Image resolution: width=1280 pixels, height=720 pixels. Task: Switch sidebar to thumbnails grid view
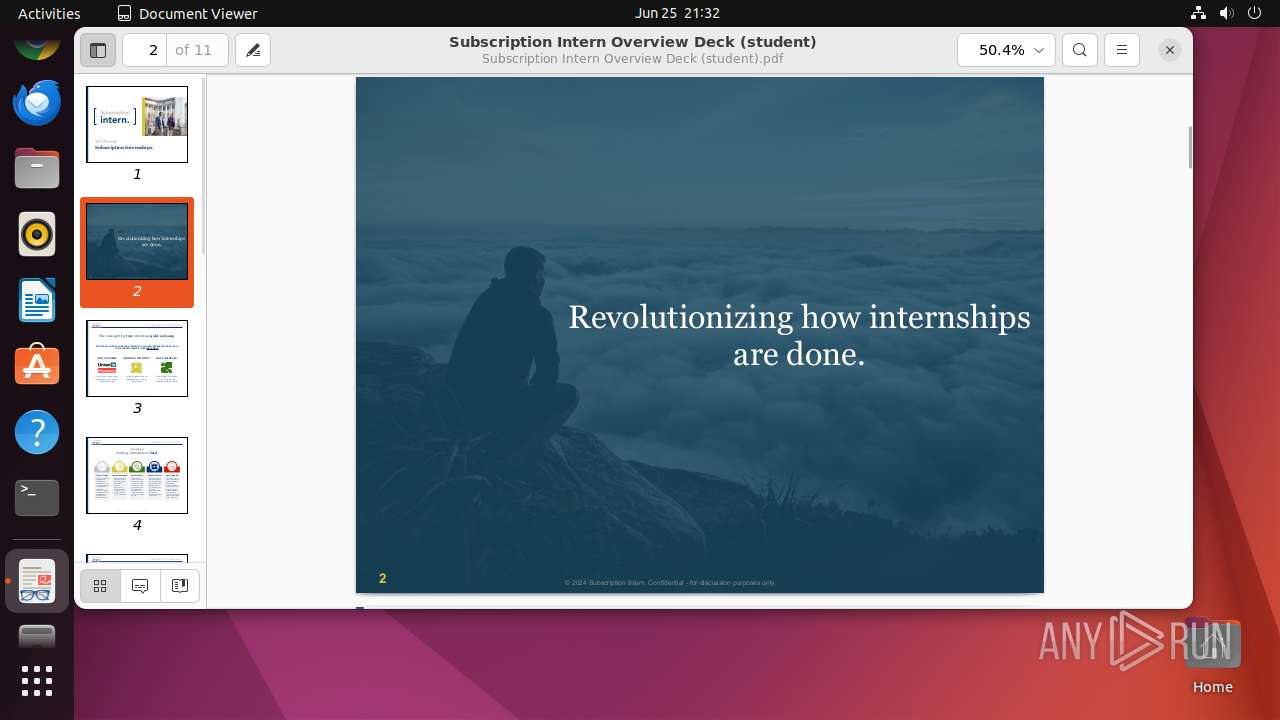tap(100, 586)
